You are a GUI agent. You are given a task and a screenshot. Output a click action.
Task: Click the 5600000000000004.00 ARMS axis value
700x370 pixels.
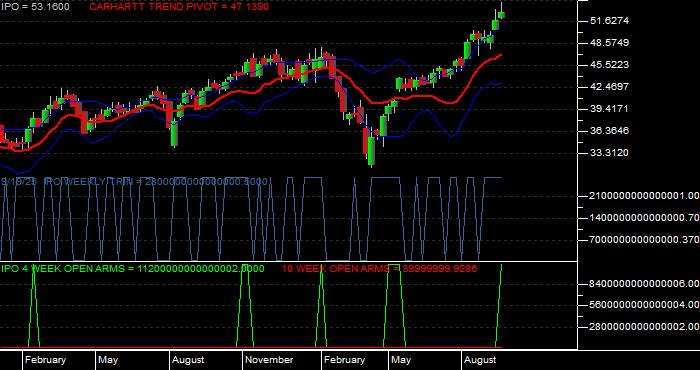coord(644,305)
